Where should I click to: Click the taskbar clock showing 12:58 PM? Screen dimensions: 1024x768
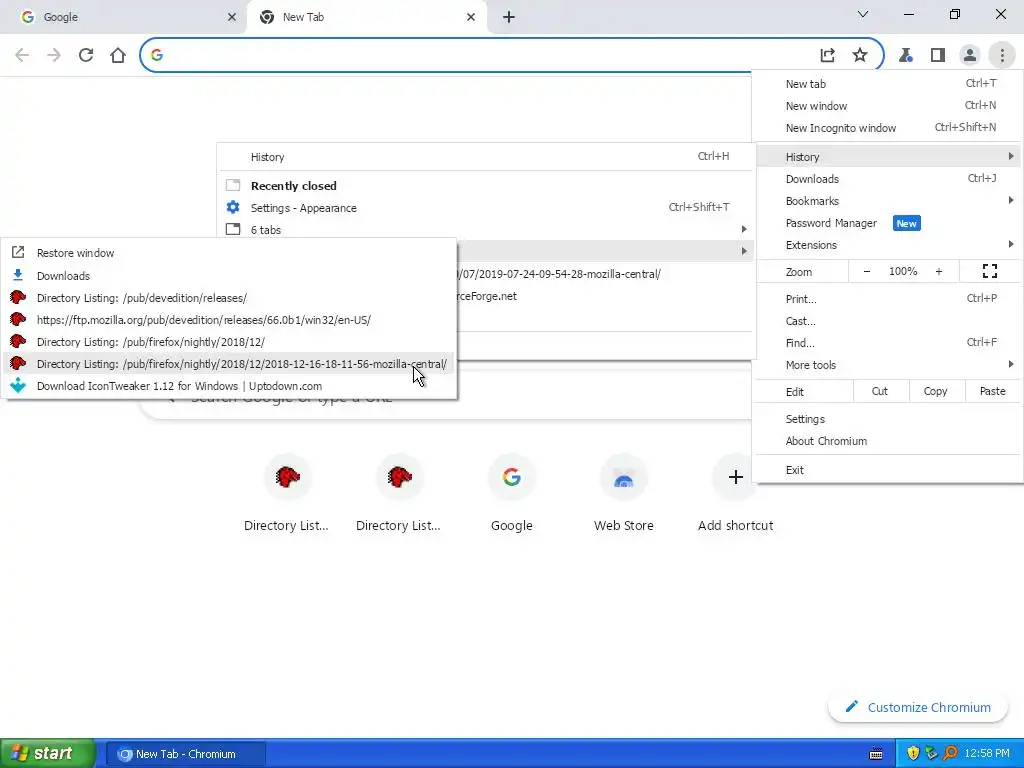[x=987, y=754]
